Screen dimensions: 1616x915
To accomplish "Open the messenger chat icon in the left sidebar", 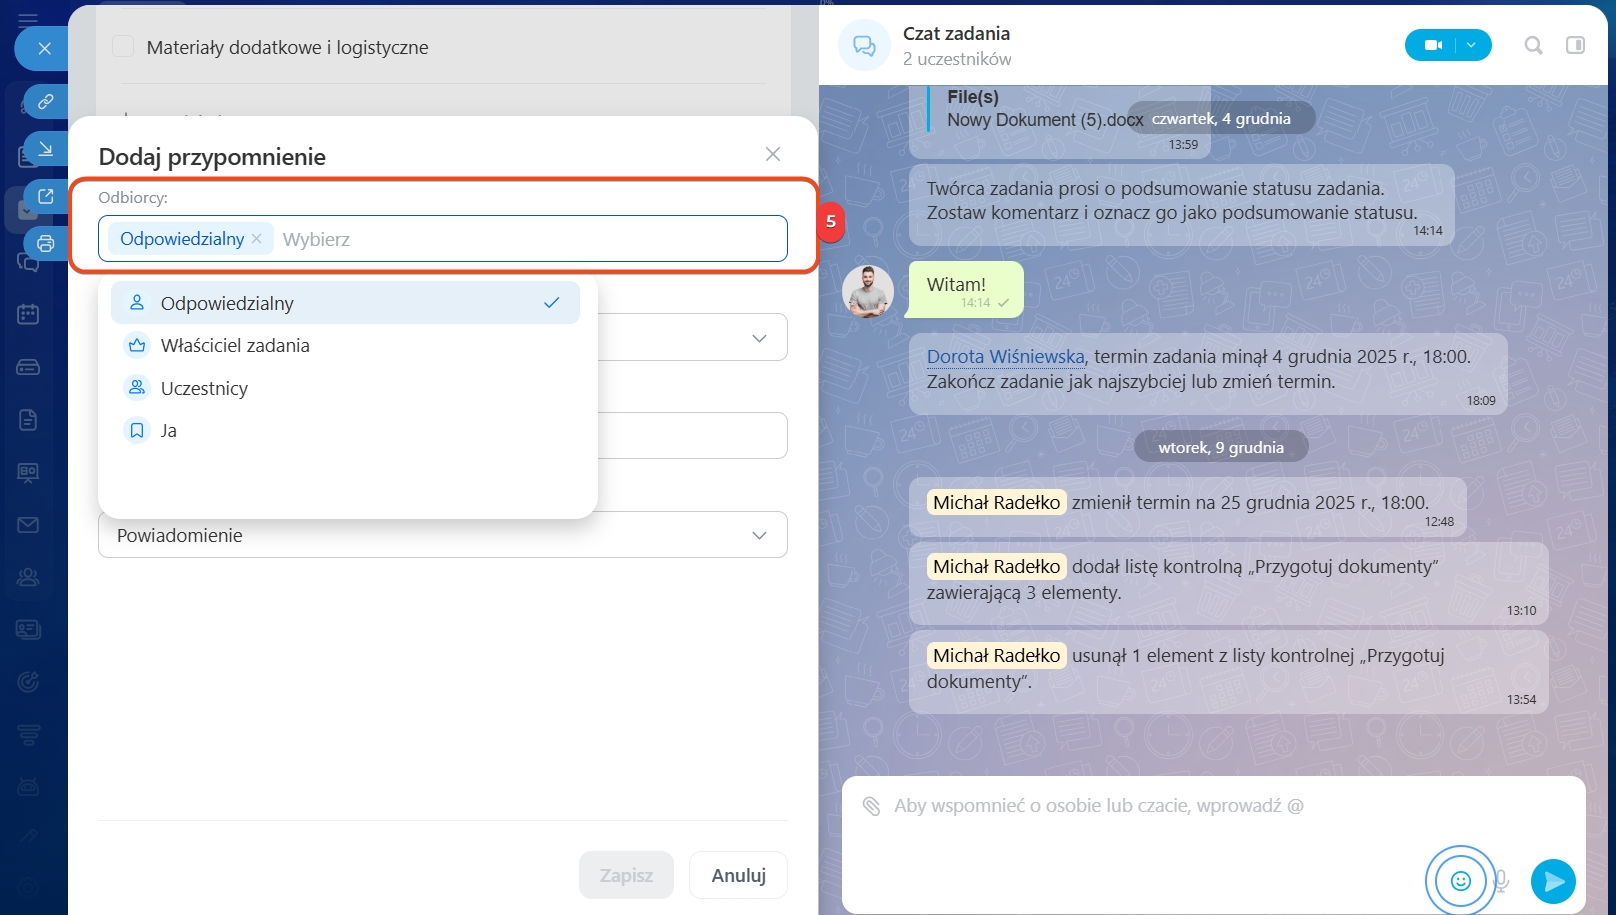I will click(x=28, y=263).
